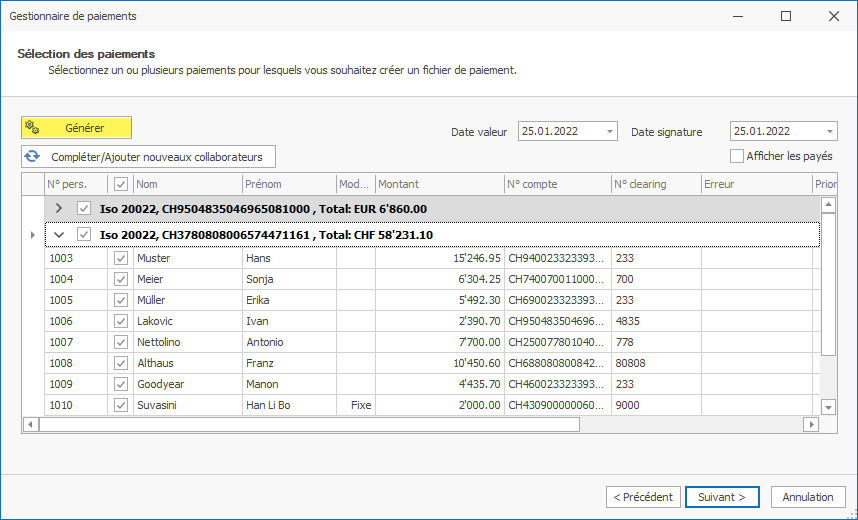The height and width of the screenshot is (520, 858).
Task: Toggle the select-all checkbox in column header
Action: point(121,184)
